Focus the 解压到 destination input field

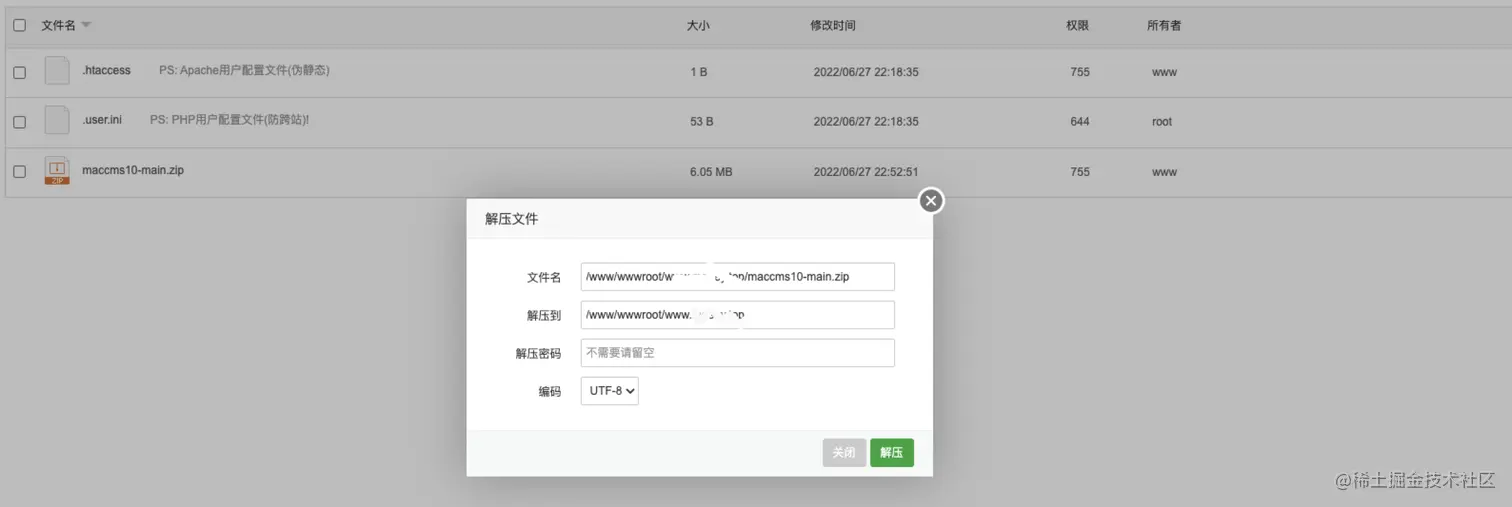click(x=737, y=315)
